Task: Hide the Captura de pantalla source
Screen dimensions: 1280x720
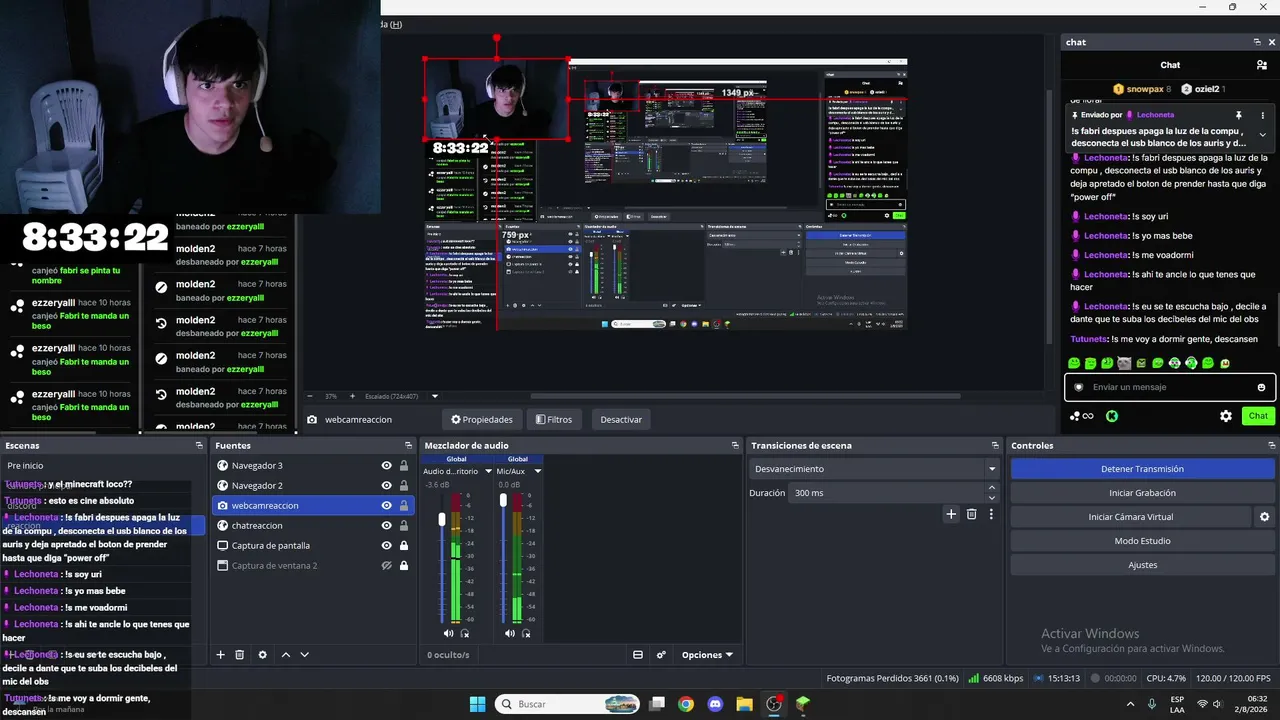Action: (386, 545)
